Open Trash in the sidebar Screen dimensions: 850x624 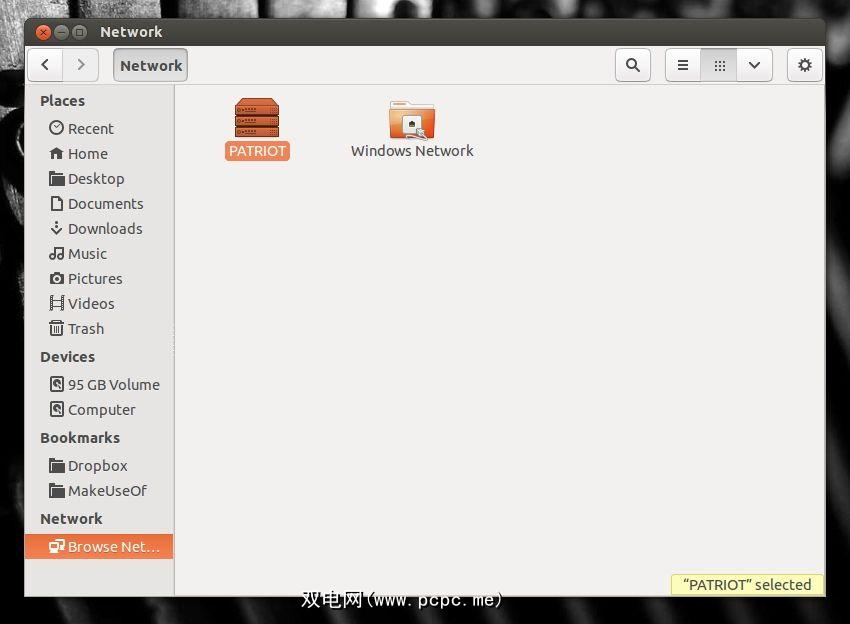99,328
